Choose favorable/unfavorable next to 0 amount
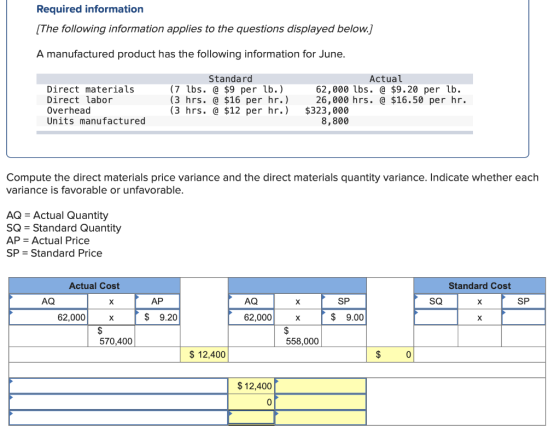This screenshot has width=560, height=444. pos(321,402)
